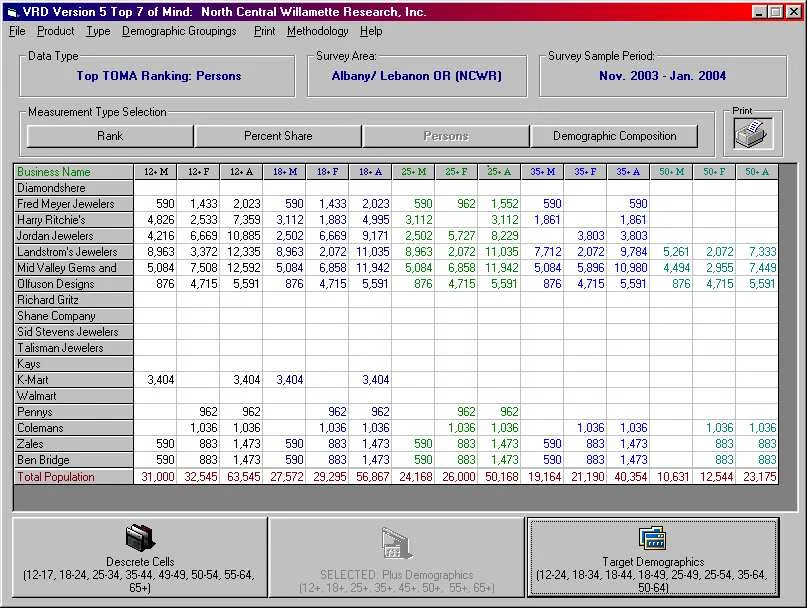
Task: Select the Kays row
Action: click(74, 363)
